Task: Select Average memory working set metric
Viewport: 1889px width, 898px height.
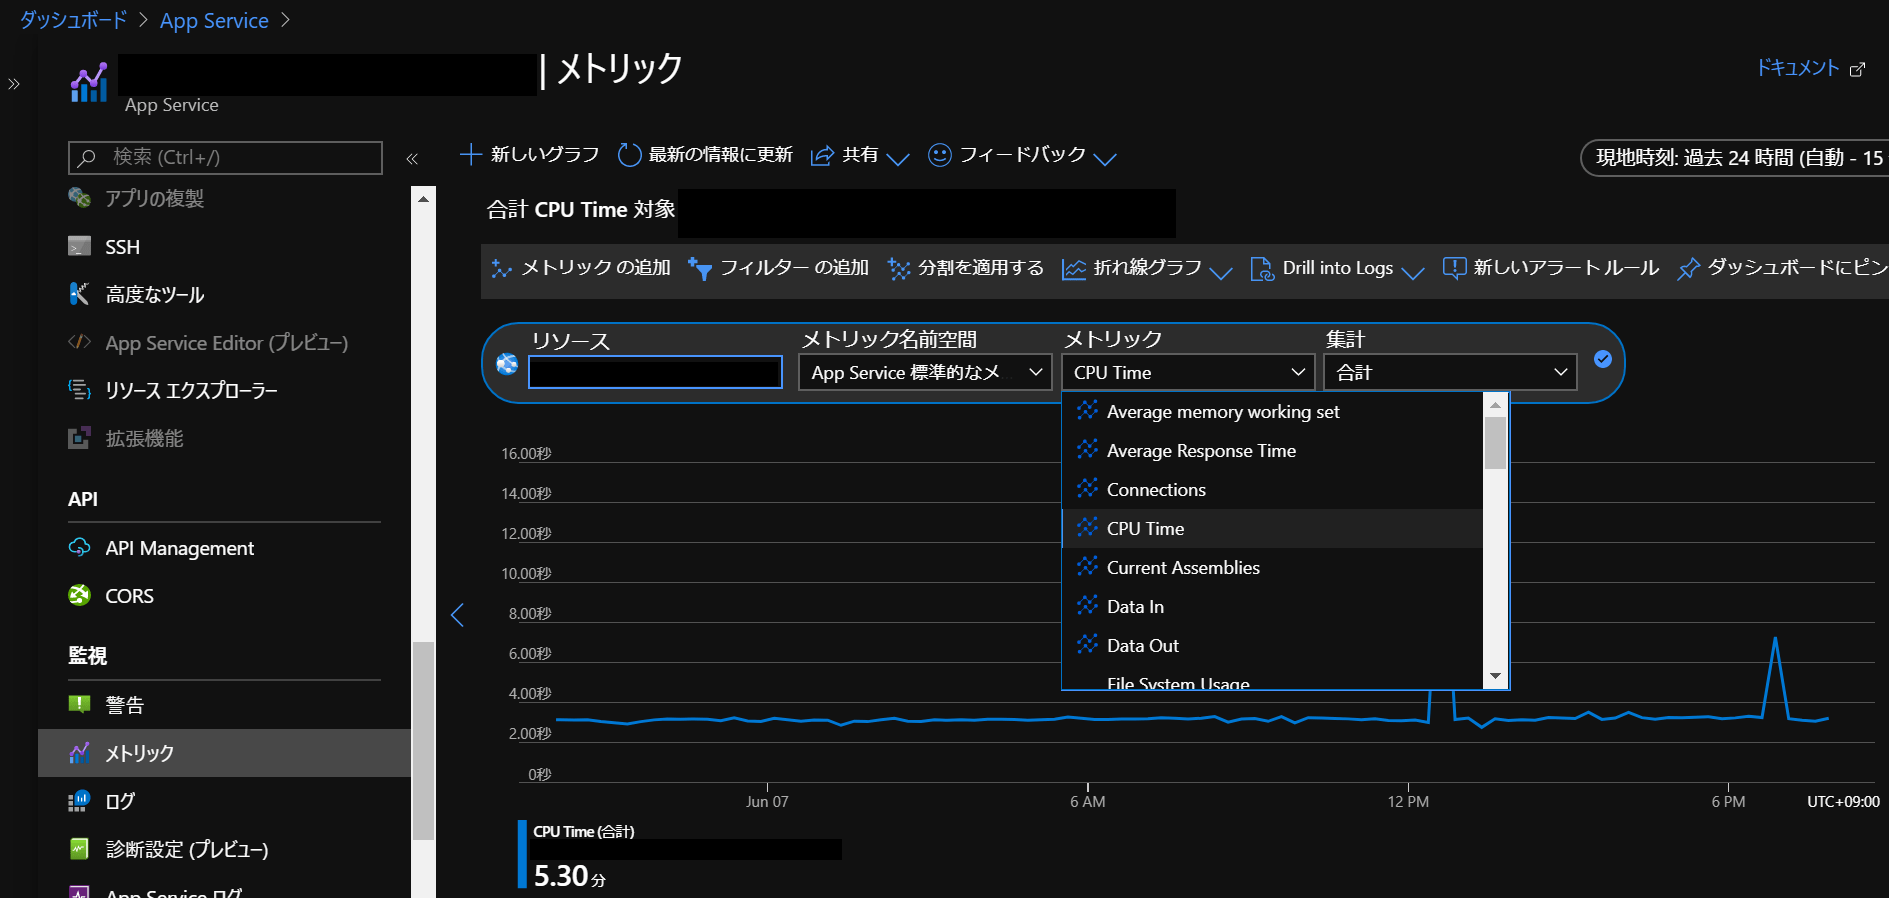Action: click(1272, 411)
